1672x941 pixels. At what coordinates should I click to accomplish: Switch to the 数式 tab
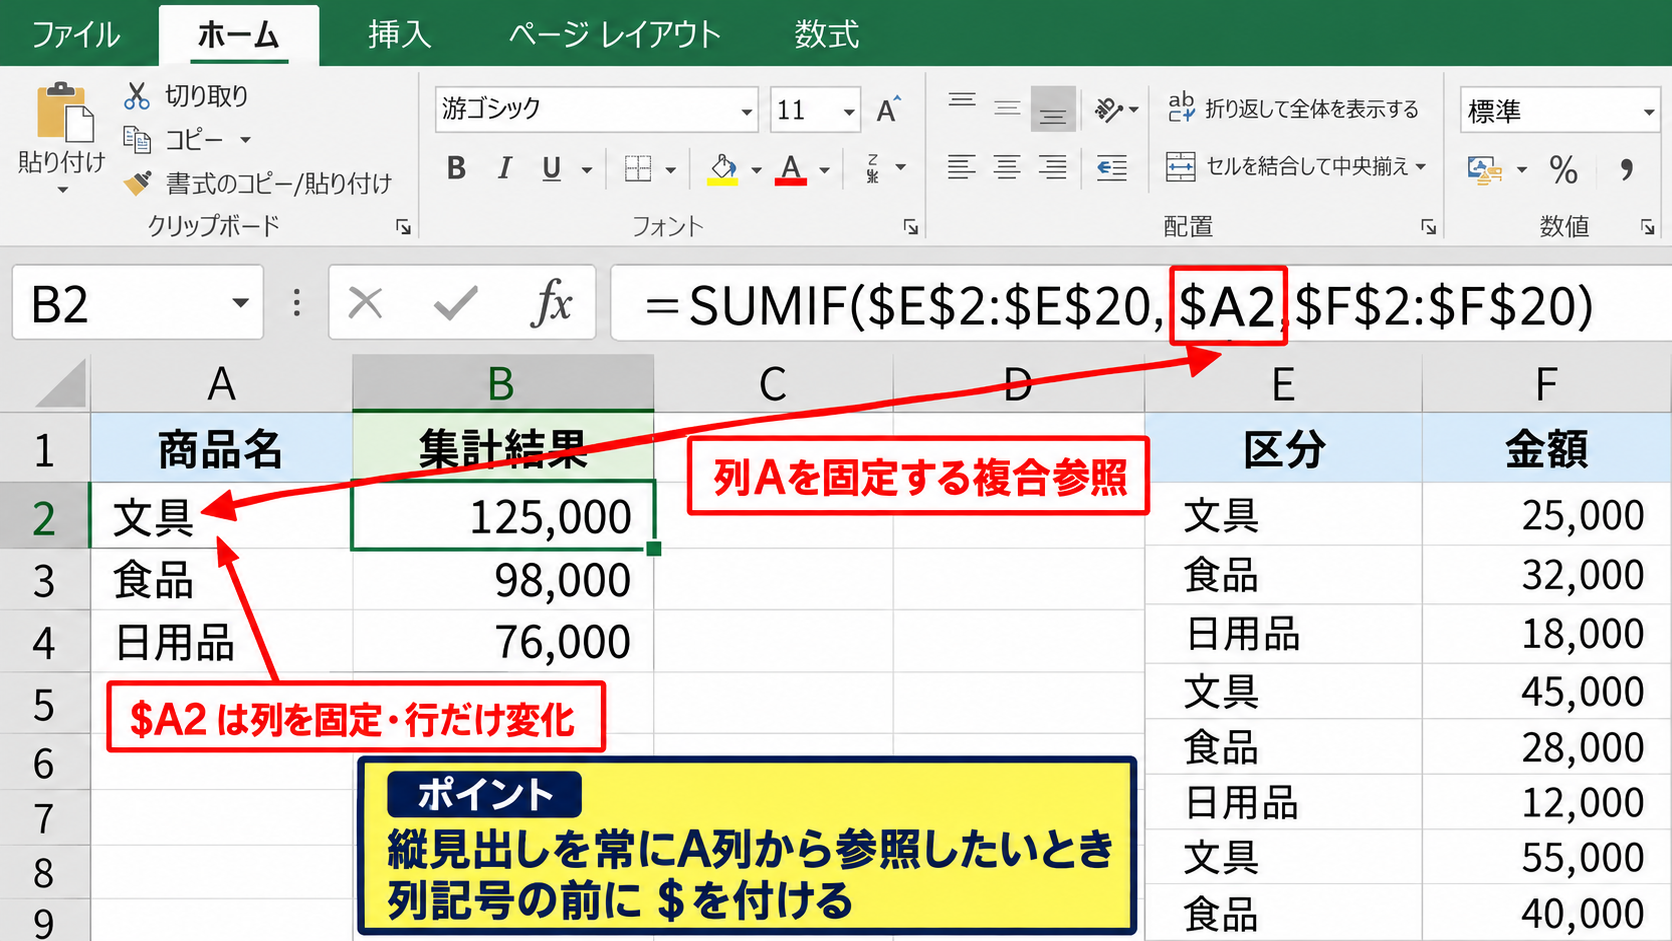tap(826, 35)
